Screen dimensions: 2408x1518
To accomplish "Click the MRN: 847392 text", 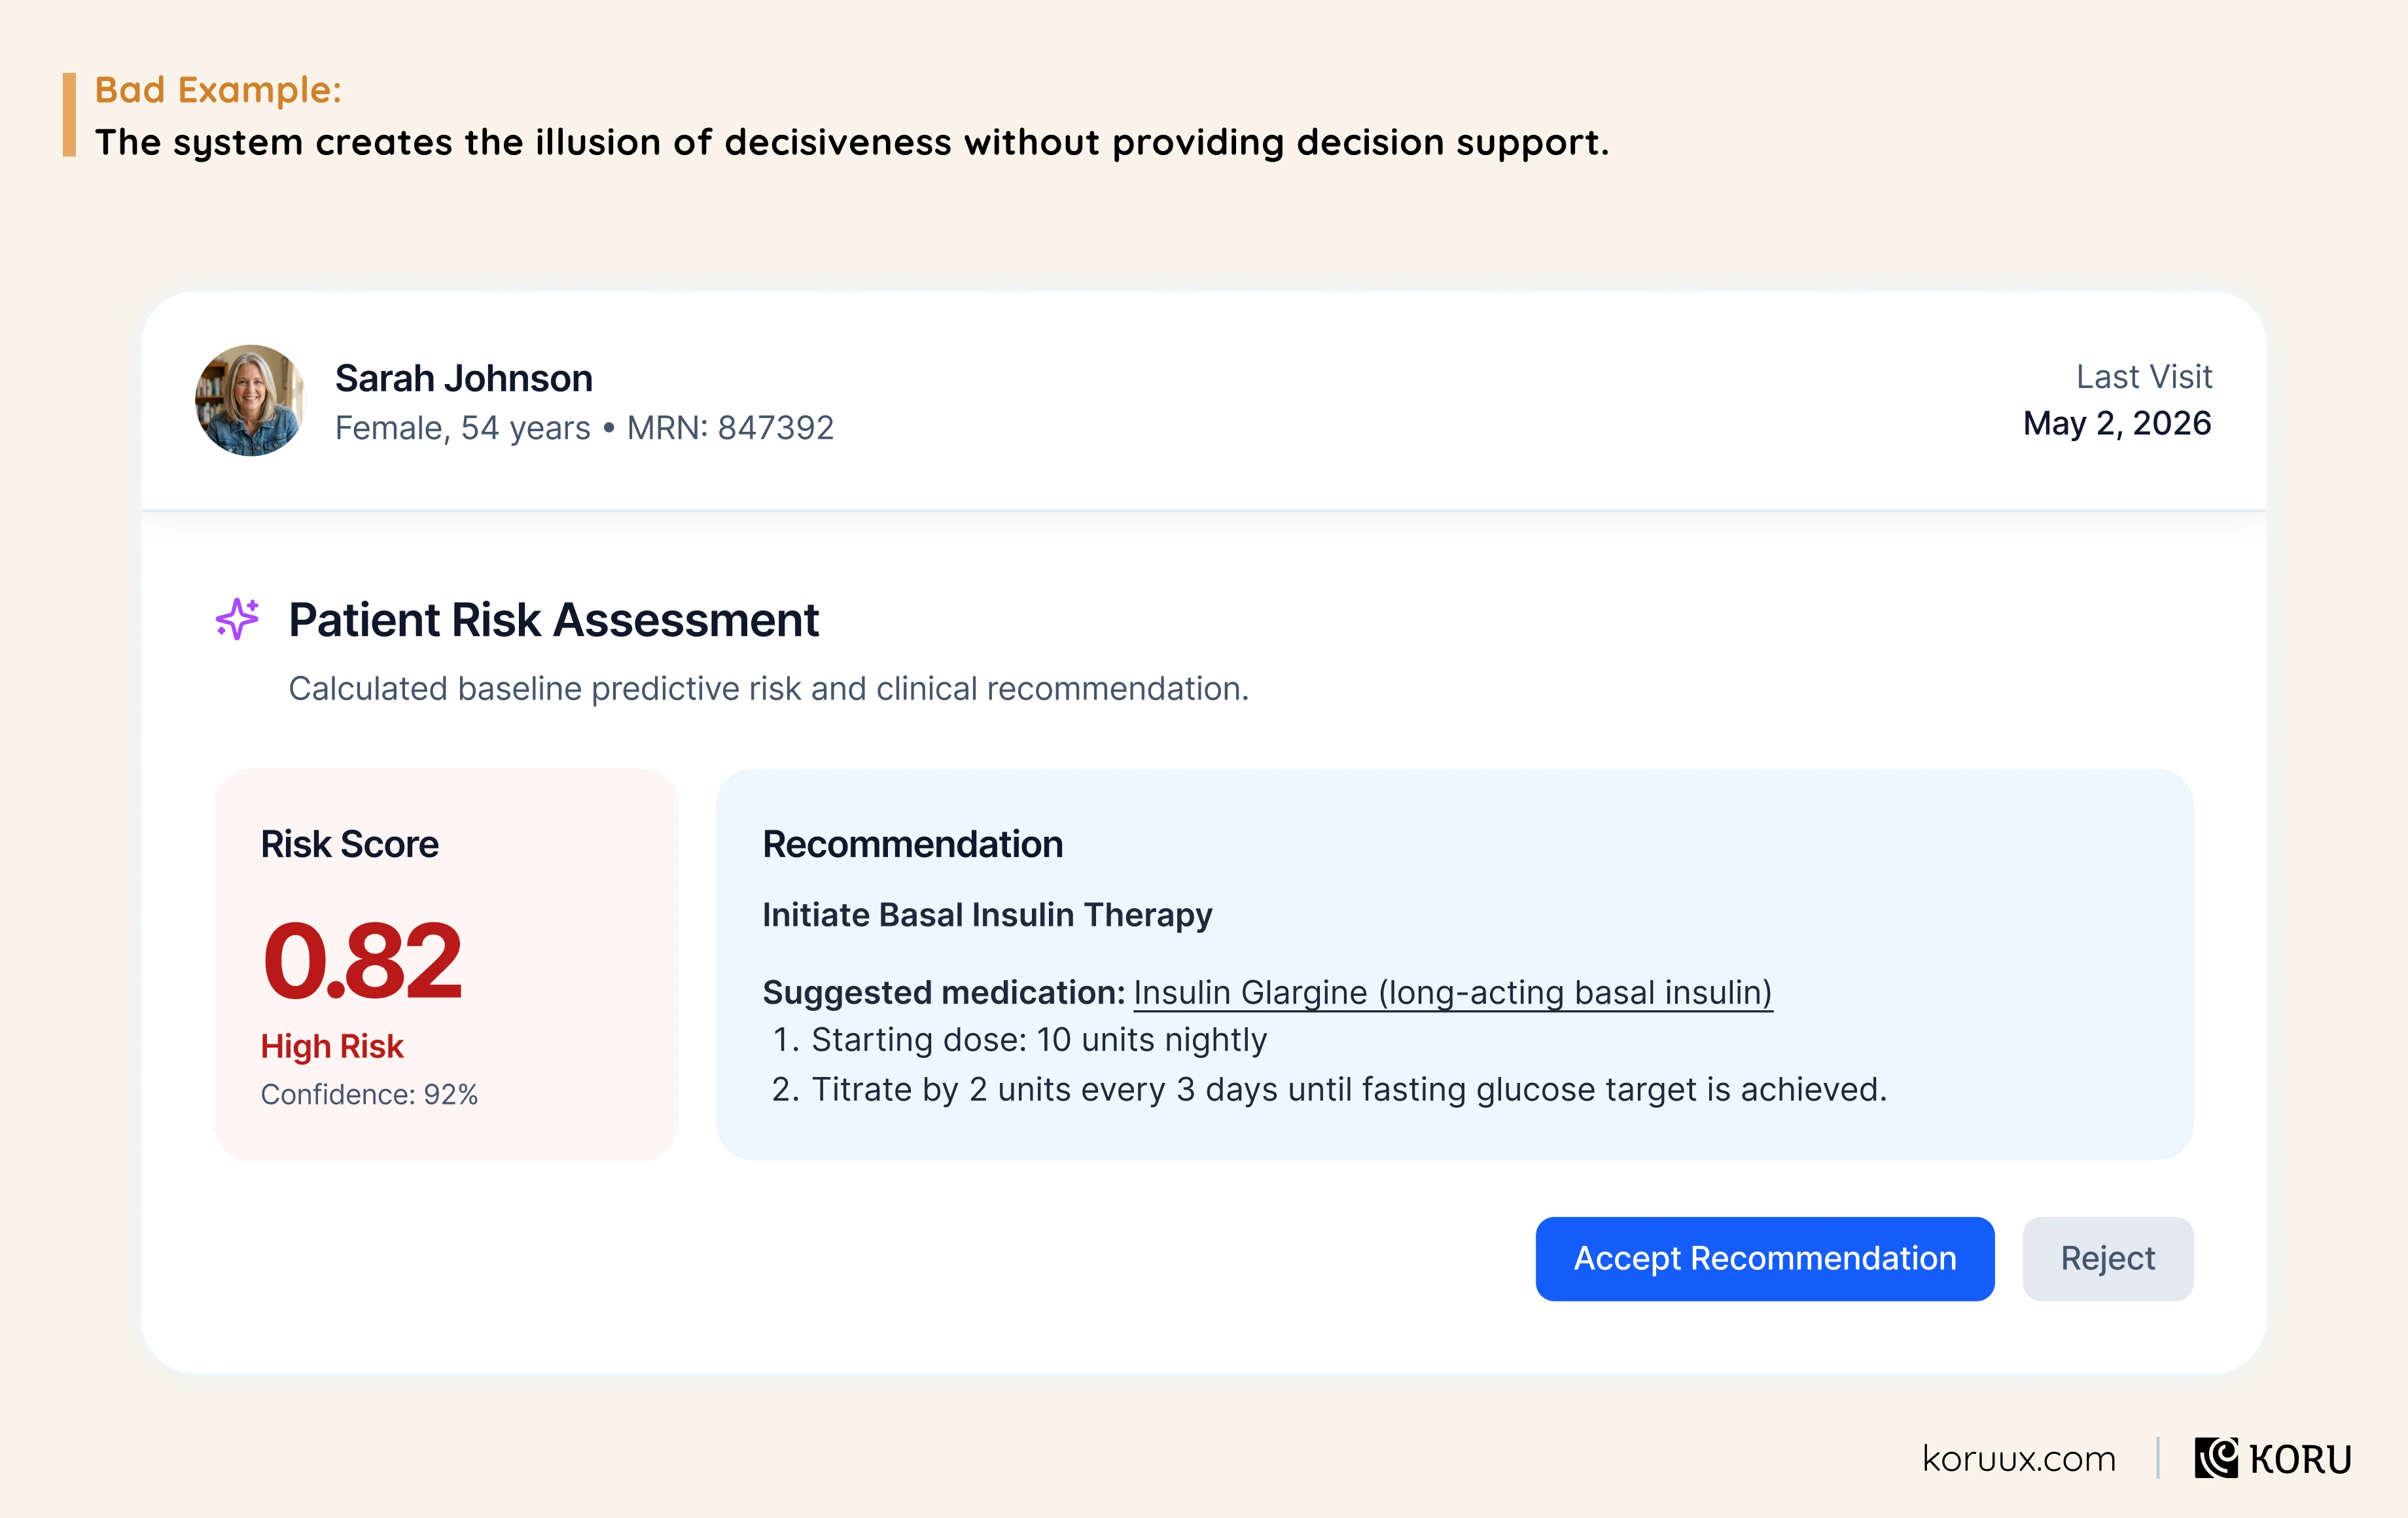I will (730, 427).
